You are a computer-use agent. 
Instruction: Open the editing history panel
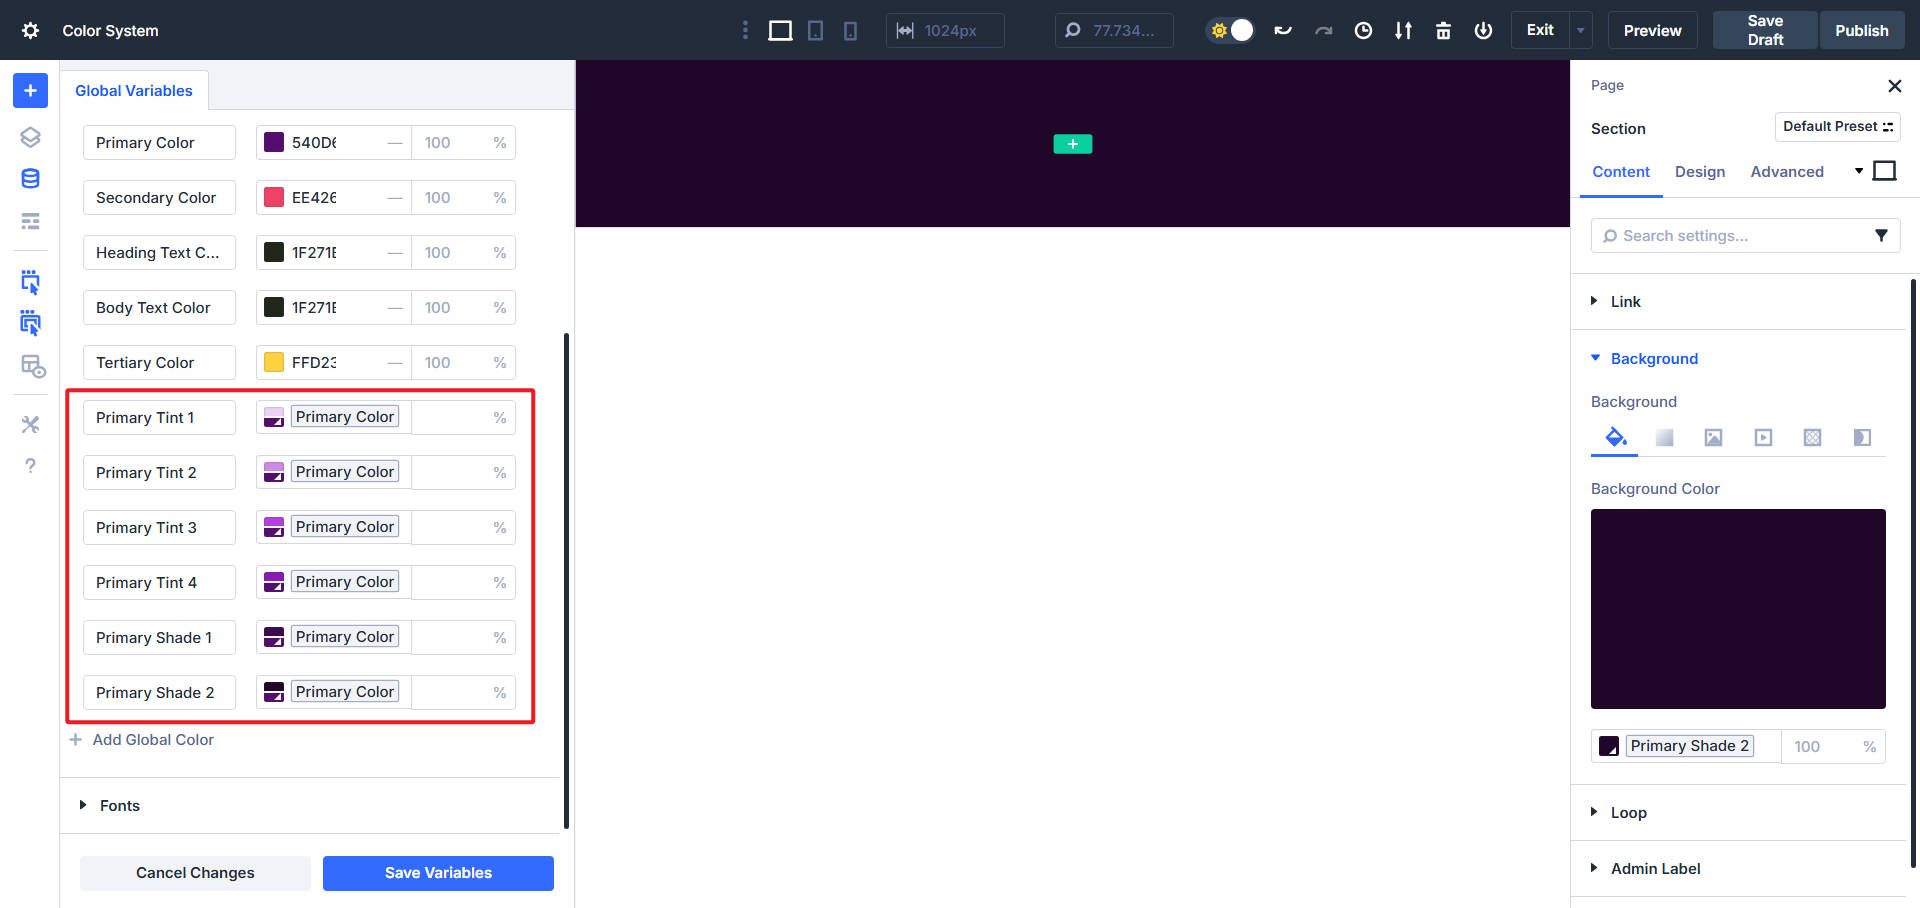1363,30
